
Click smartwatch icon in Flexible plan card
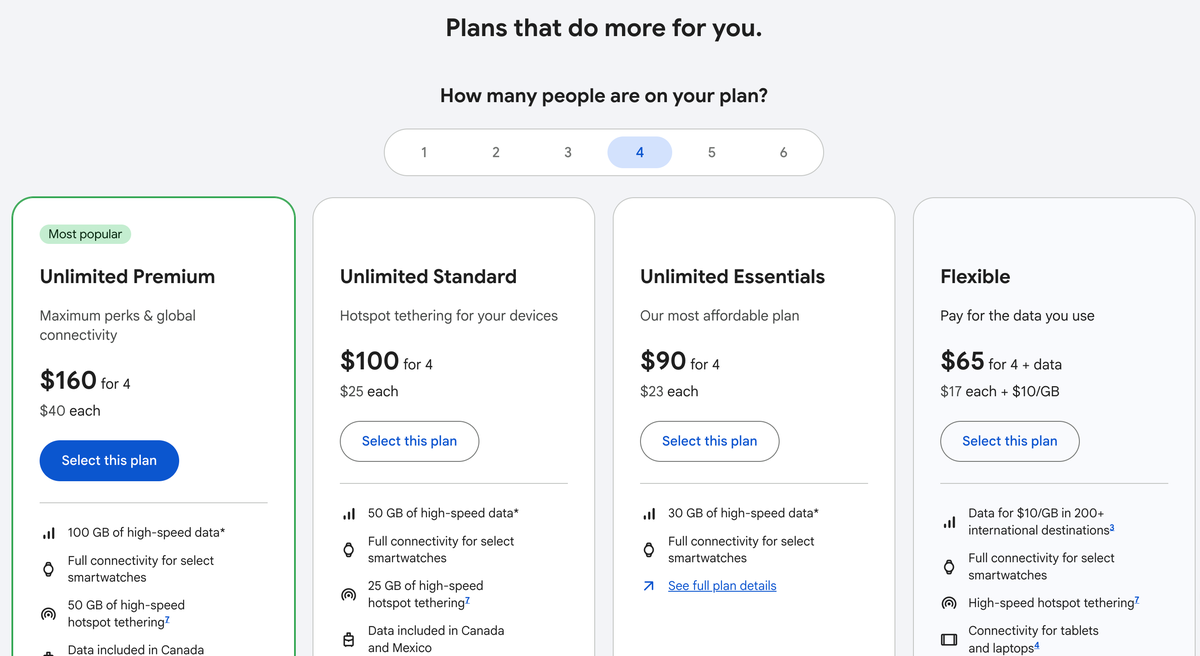(x=949, y=567)
